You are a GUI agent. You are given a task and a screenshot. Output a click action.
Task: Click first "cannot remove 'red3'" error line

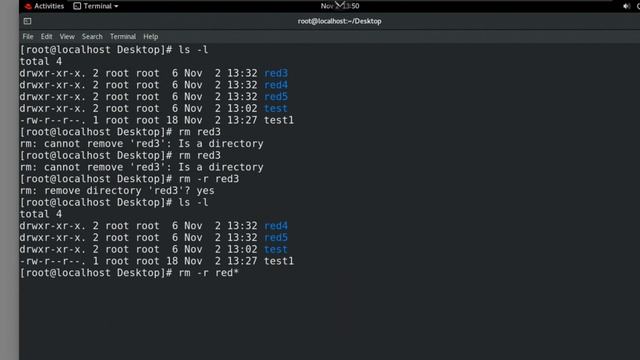tap(141, 144)
